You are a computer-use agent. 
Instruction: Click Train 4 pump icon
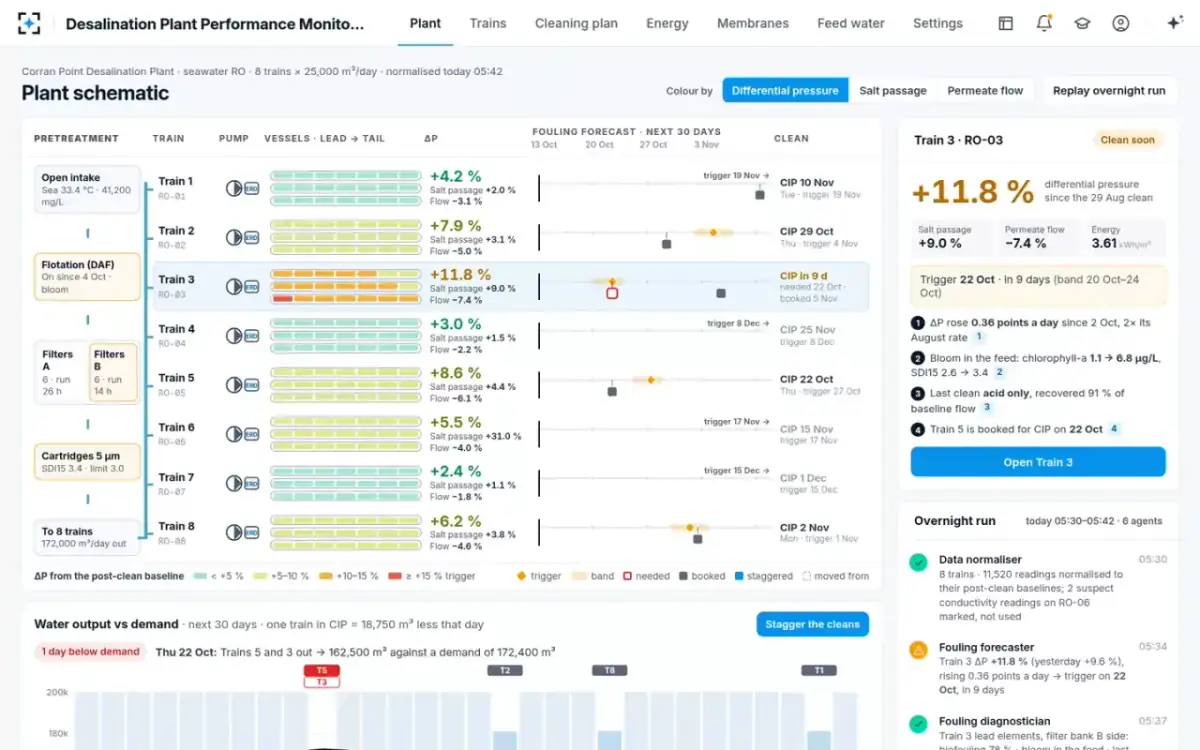click(x=233, y=335)
